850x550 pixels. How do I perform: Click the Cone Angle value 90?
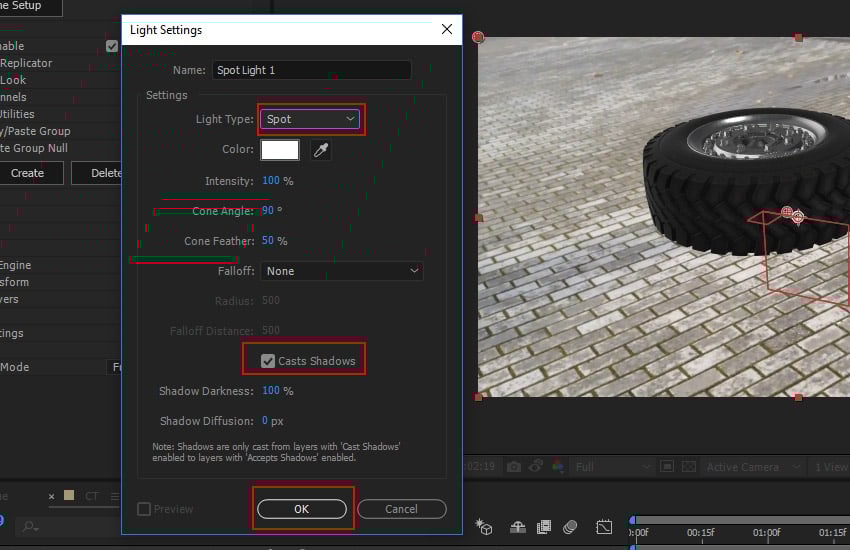(x=268, y=210)
